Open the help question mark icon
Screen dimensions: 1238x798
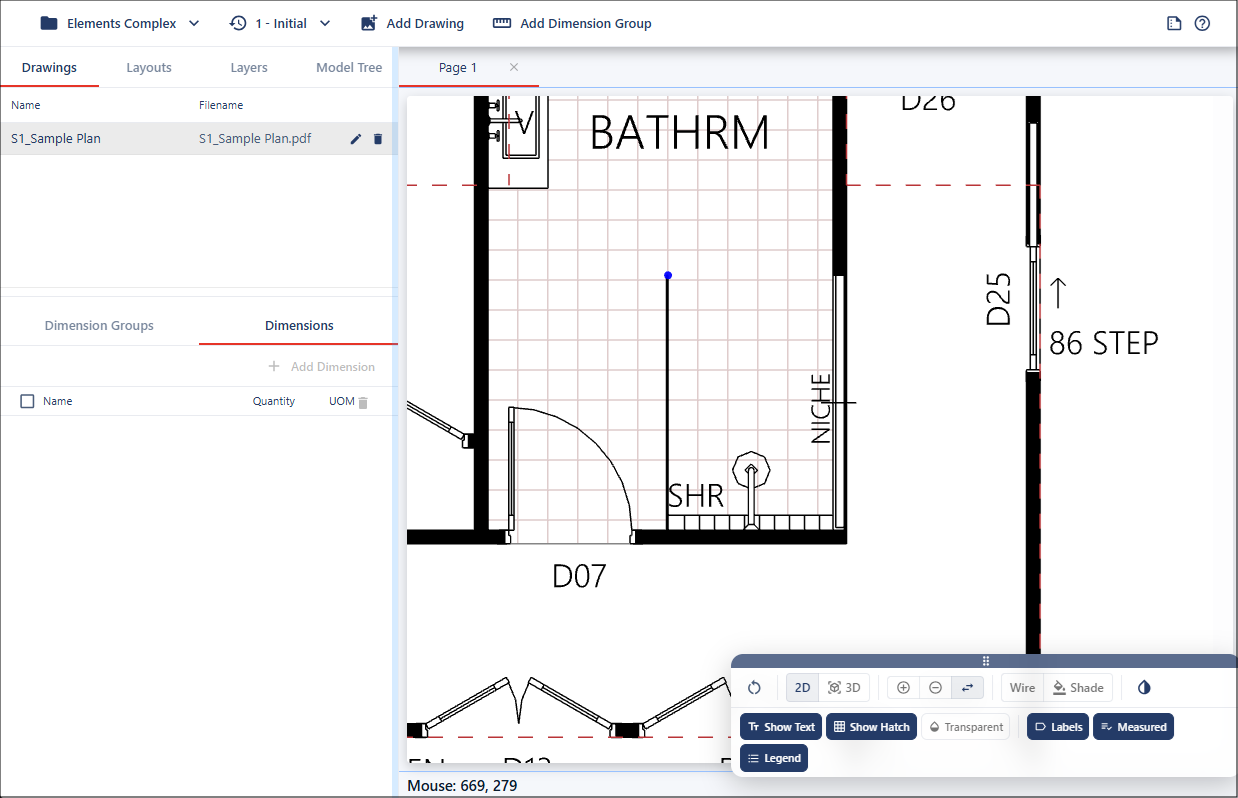(1202, 23)
